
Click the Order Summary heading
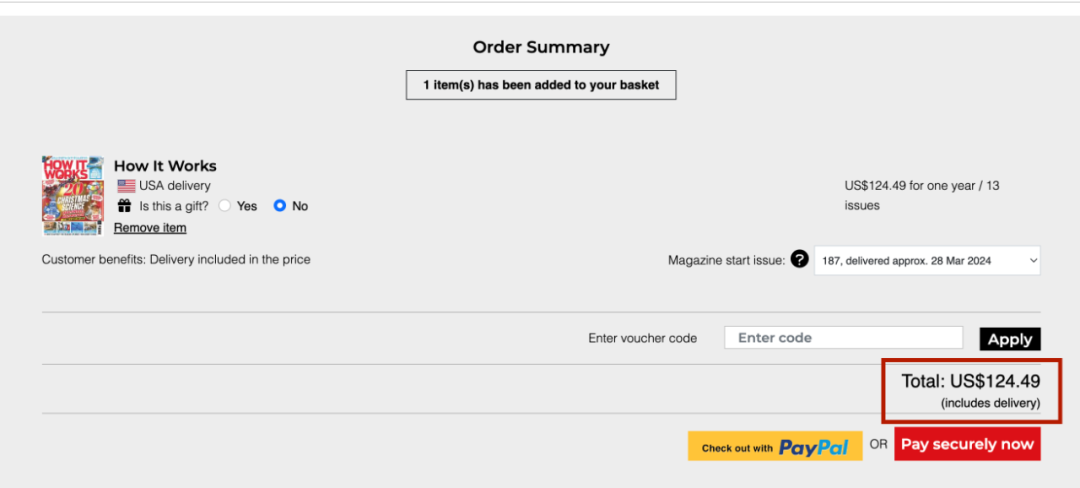[541, 47]
